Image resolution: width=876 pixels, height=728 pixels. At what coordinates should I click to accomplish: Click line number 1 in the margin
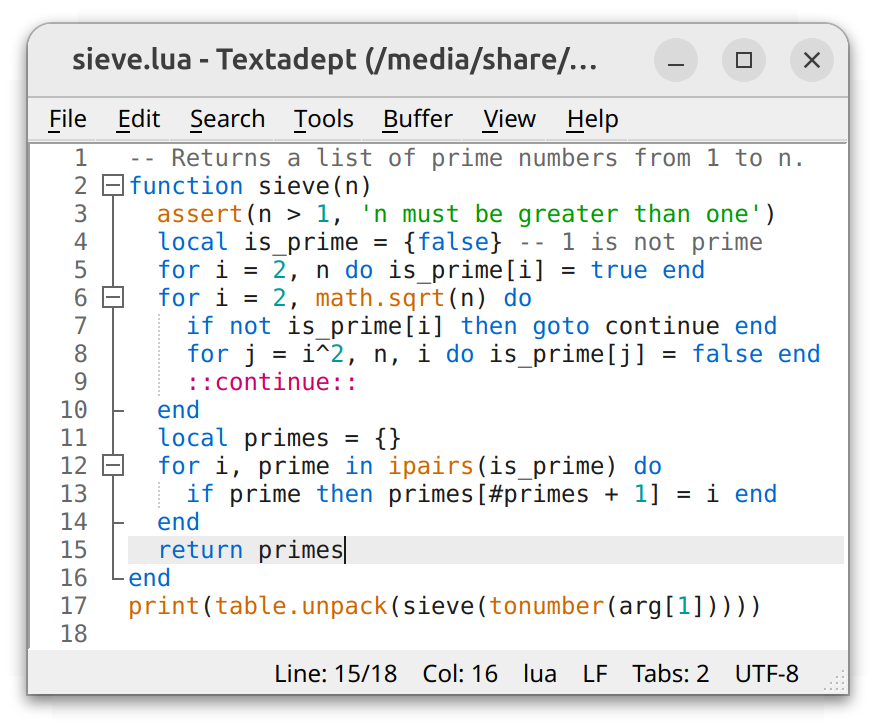click(x=81, y=158)
